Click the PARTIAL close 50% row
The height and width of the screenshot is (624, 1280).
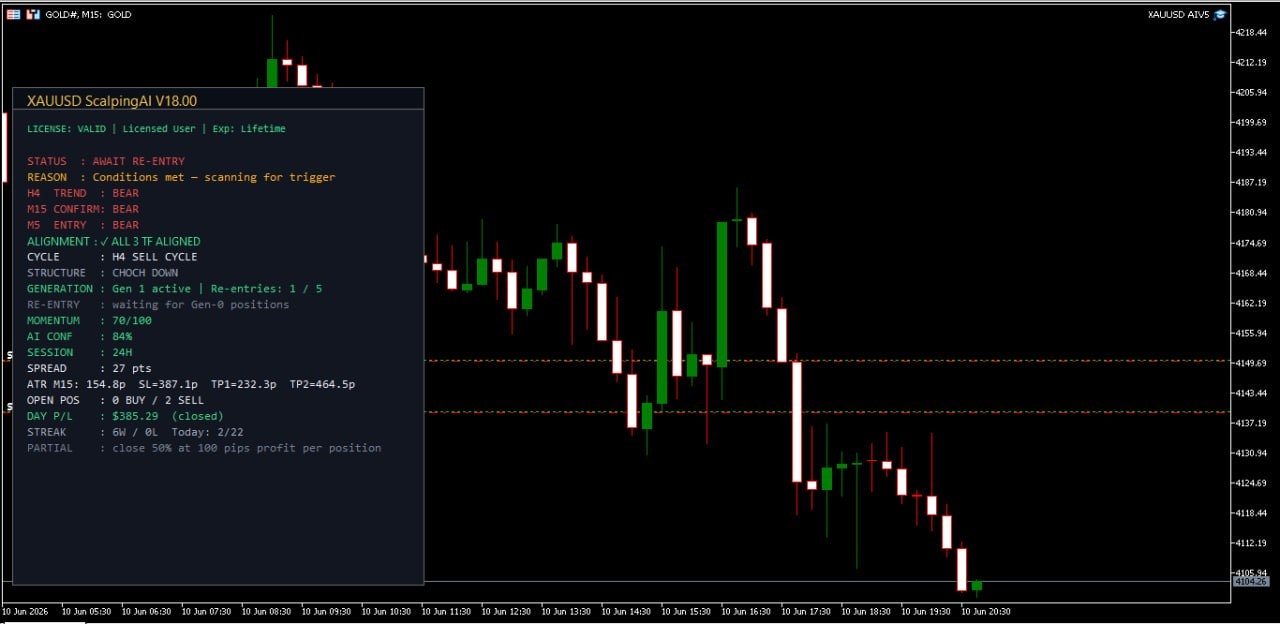tap(204, 448)
